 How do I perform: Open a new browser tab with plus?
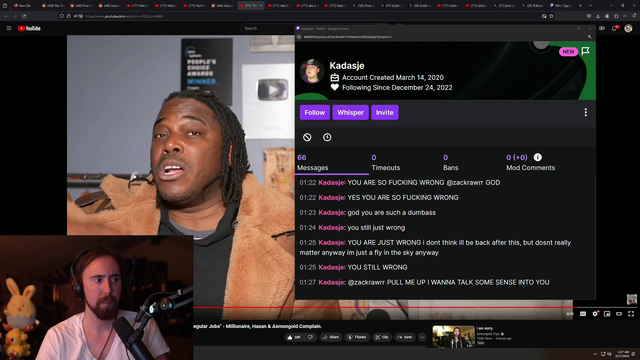[x=580, y=6]
